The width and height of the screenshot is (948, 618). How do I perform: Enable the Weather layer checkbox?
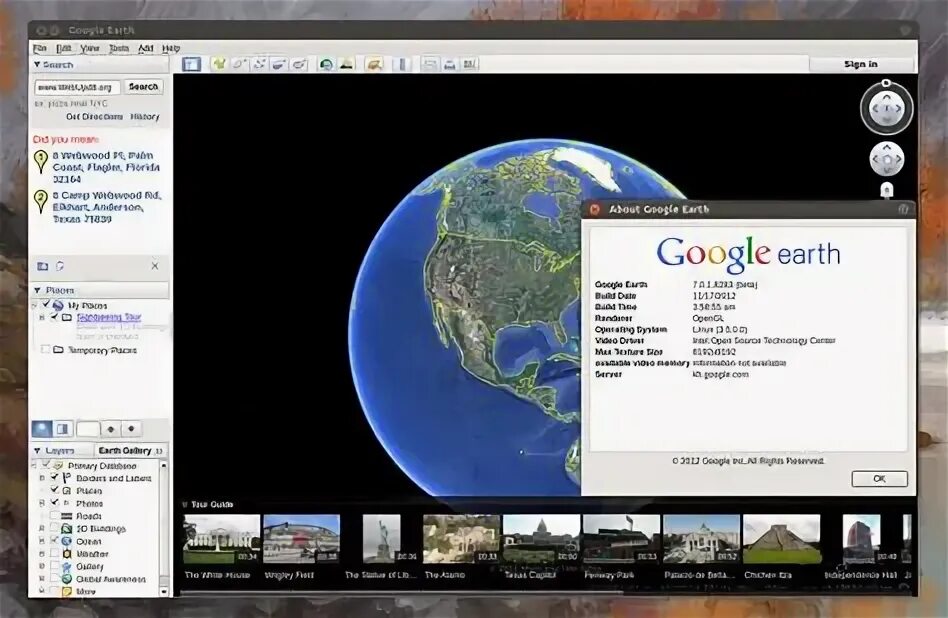(x=54, y=554)
